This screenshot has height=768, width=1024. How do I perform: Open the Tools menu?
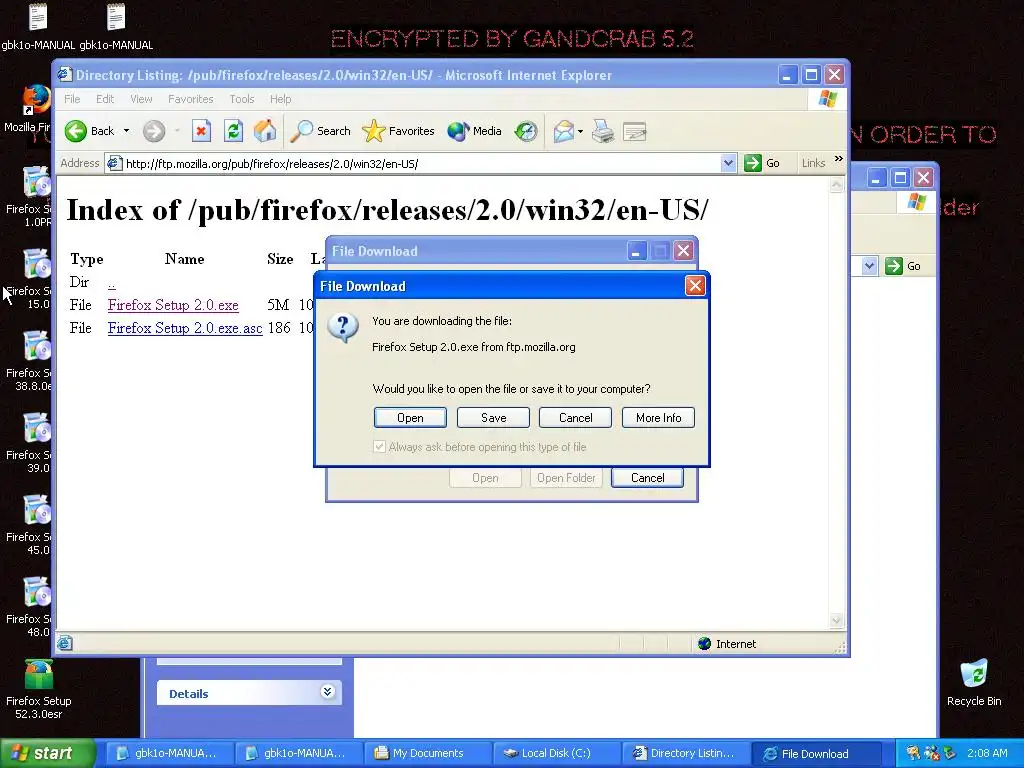point(242,99)
